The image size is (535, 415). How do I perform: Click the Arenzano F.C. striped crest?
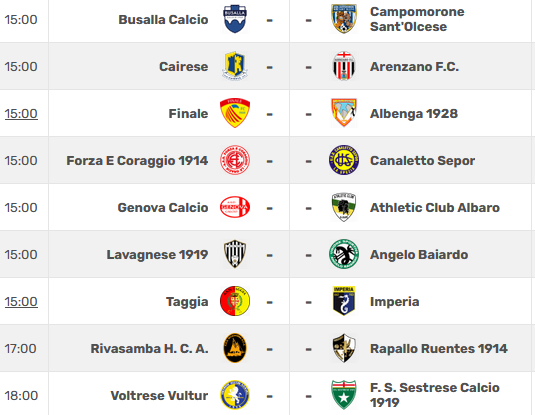pos(344,66)
